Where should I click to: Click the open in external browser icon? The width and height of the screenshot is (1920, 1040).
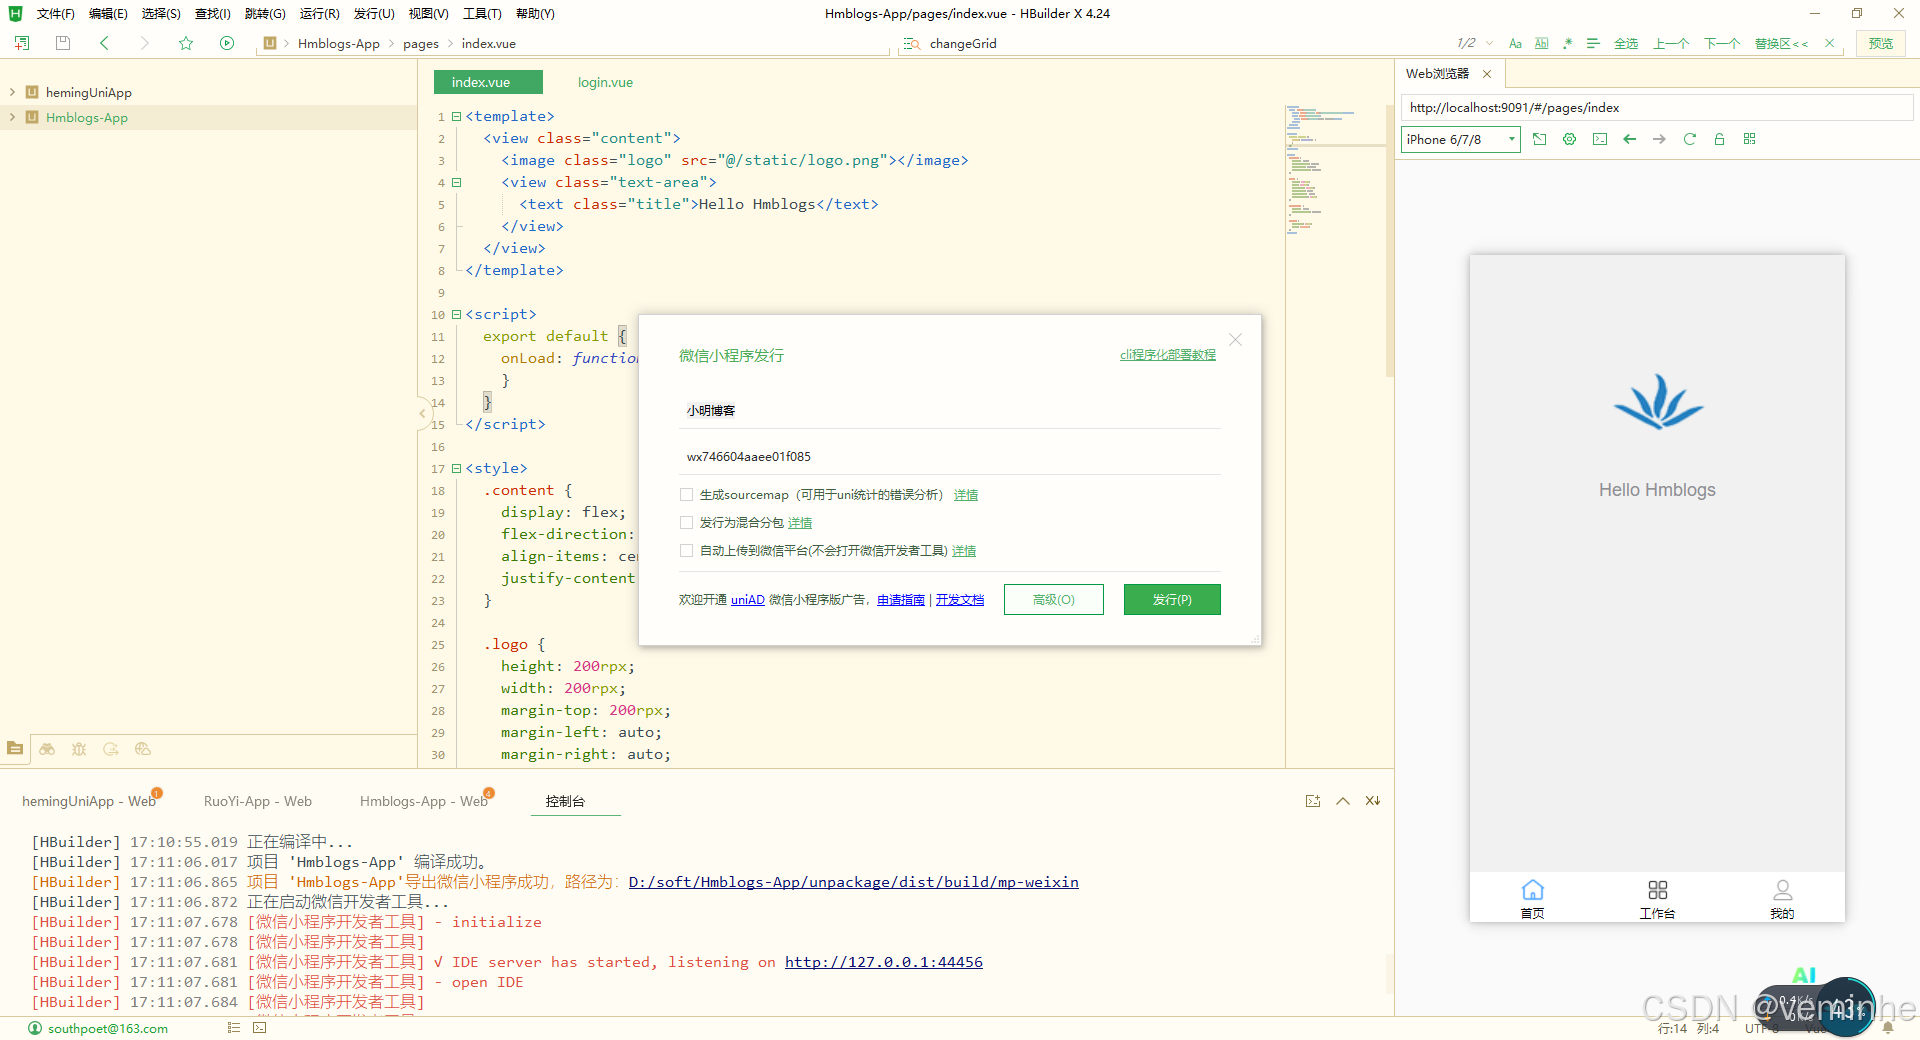1540,139
